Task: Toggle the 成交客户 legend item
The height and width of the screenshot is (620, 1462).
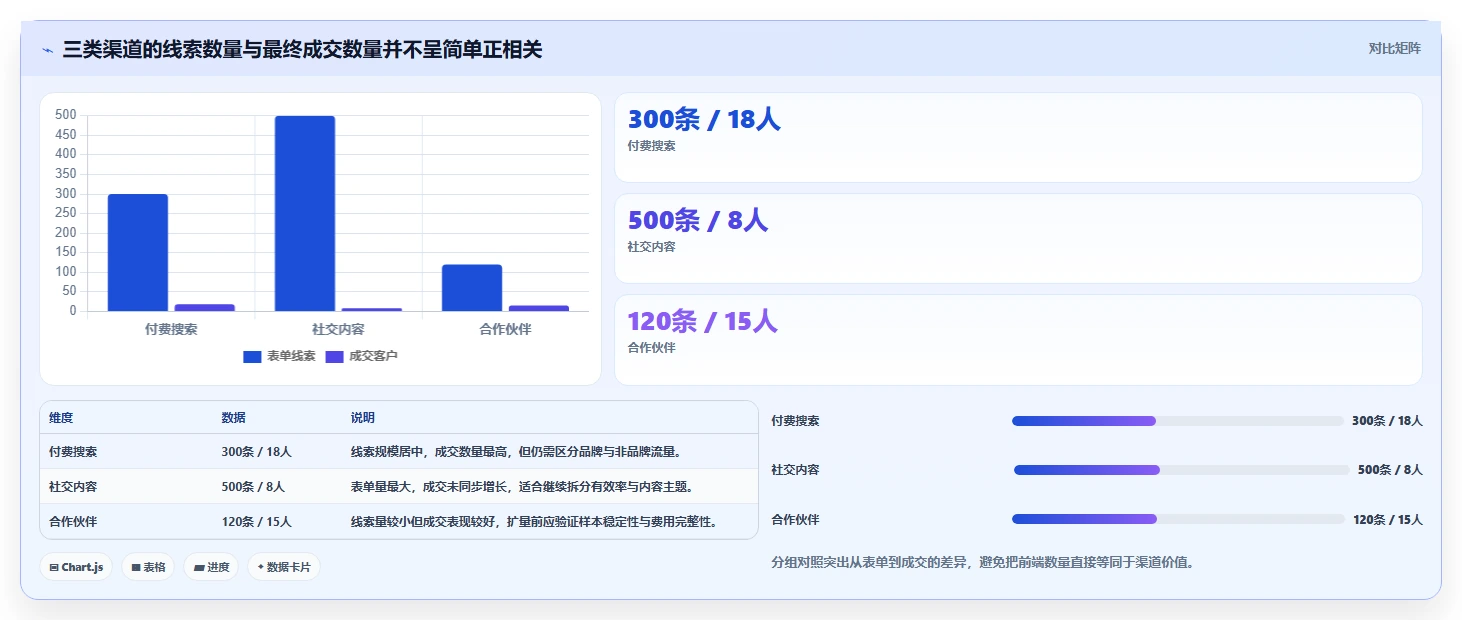Action: (x=362, y=356)
